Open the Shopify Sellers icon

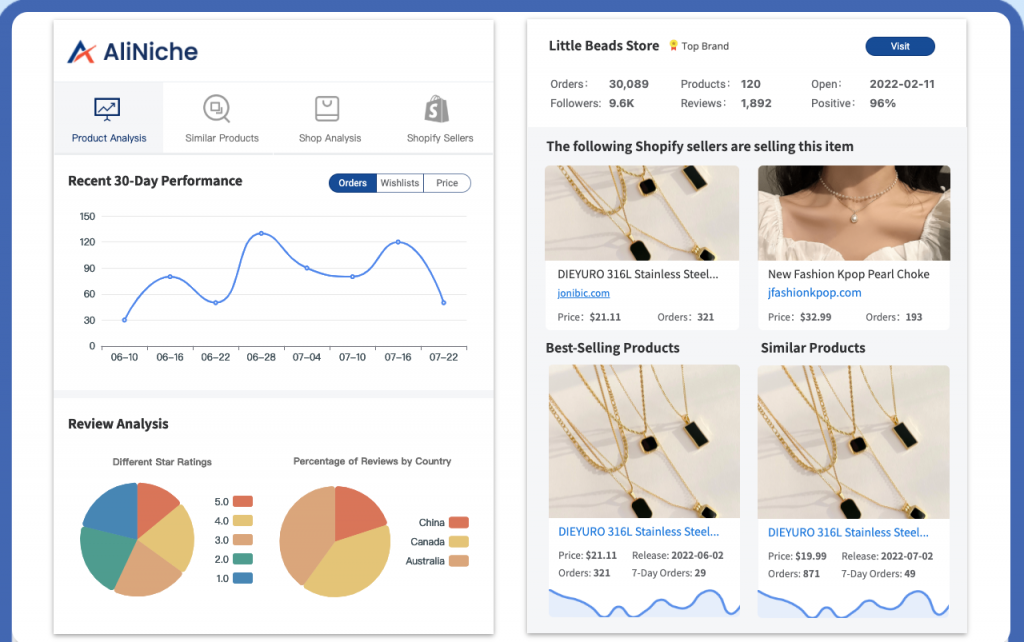[x=437, y=109]
